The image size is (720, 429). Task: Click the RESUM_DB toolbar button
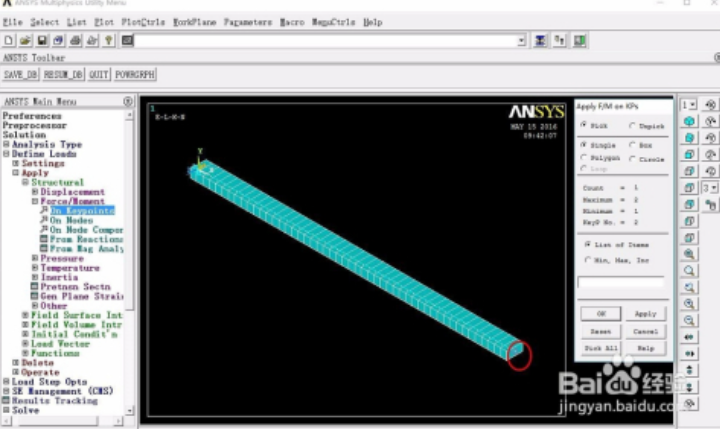(x=63, y=74)
